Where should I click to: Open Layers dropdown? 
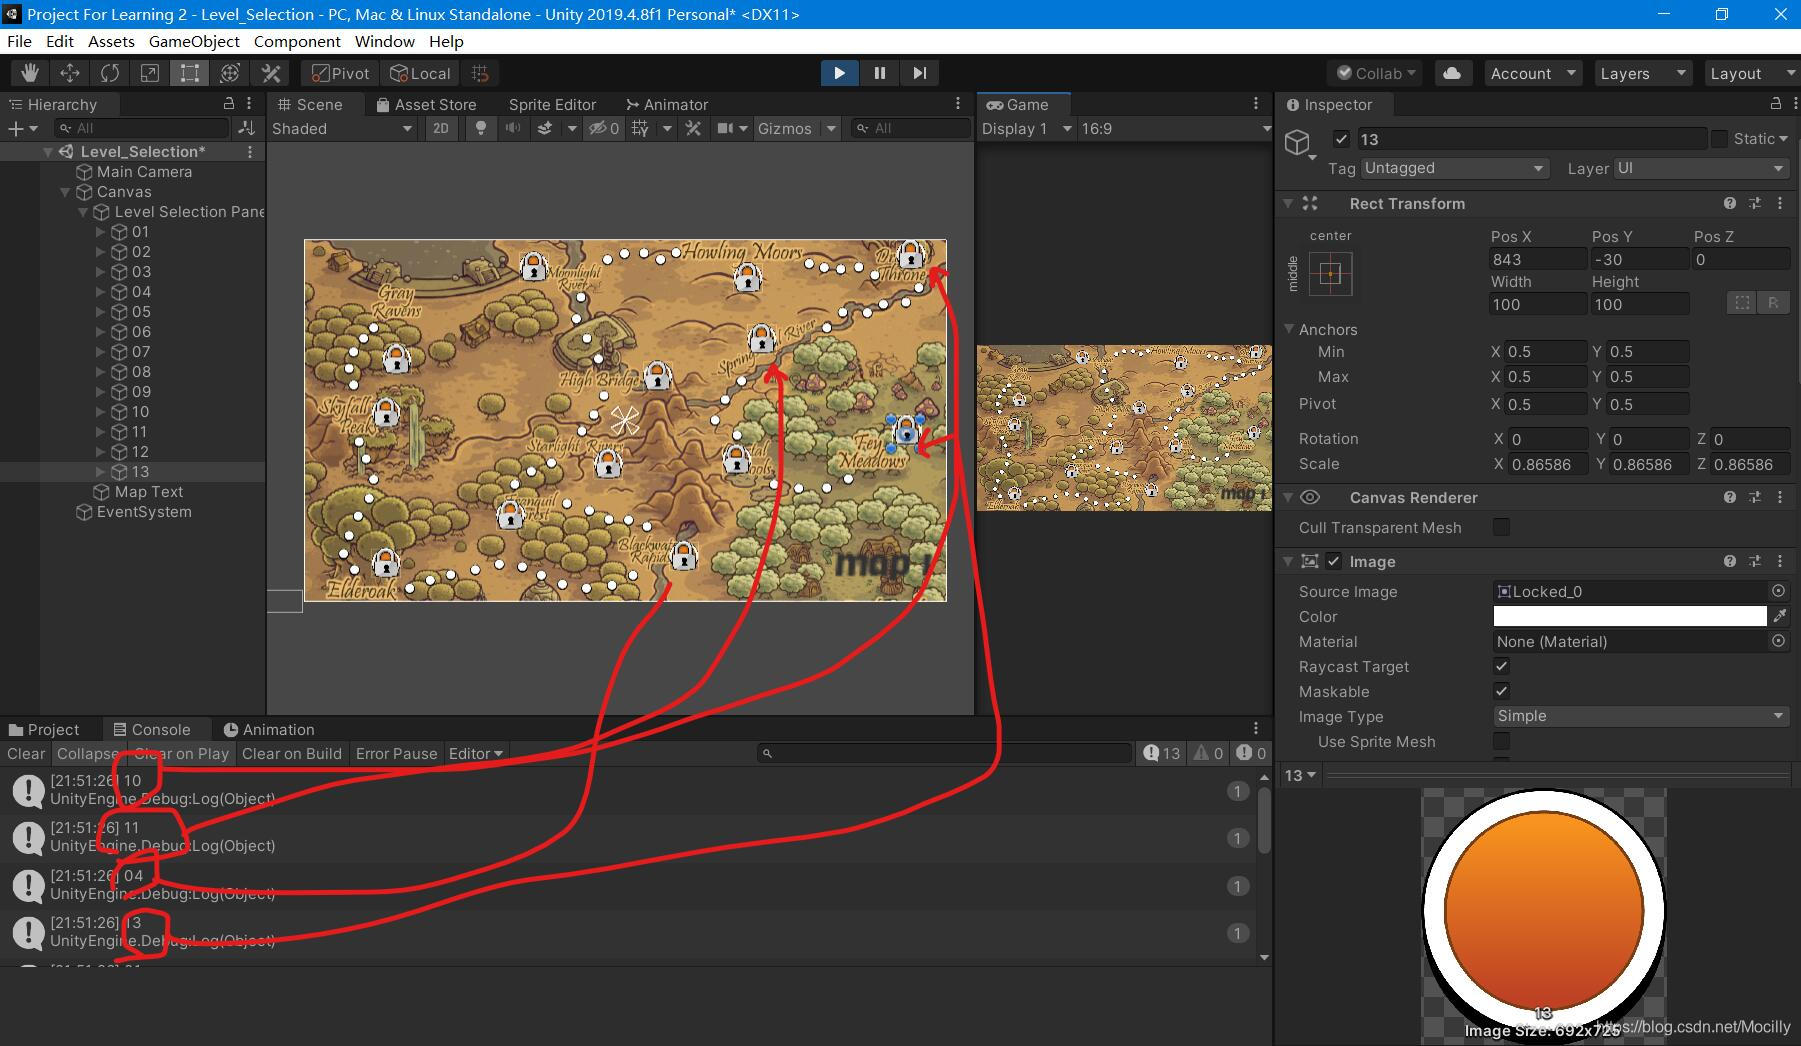click(1642, 73)
